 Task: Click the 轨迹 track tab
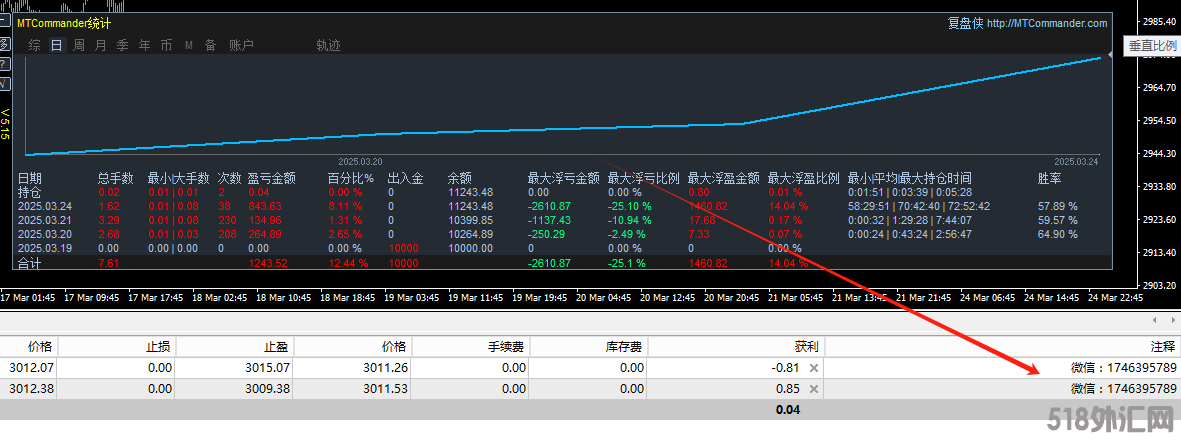[x=328, y=45]
